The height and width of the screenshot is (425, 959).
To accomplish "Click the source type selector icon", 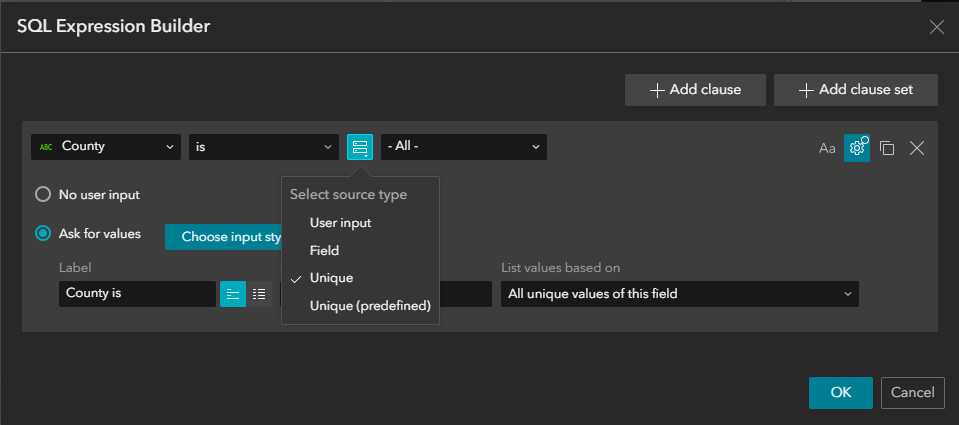I will click(x=360, y=147).
